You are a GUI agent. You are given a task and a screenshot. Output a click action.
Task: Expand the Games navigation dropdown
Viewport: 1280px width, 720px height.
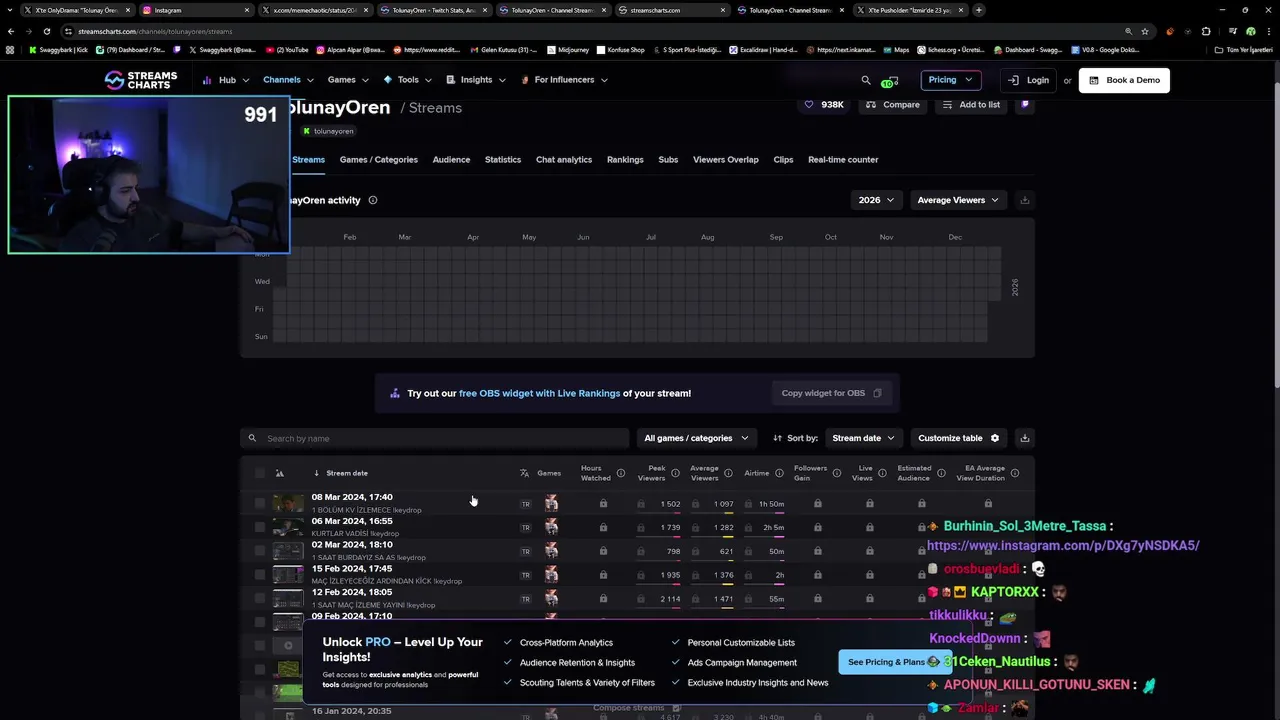(348, 80)
